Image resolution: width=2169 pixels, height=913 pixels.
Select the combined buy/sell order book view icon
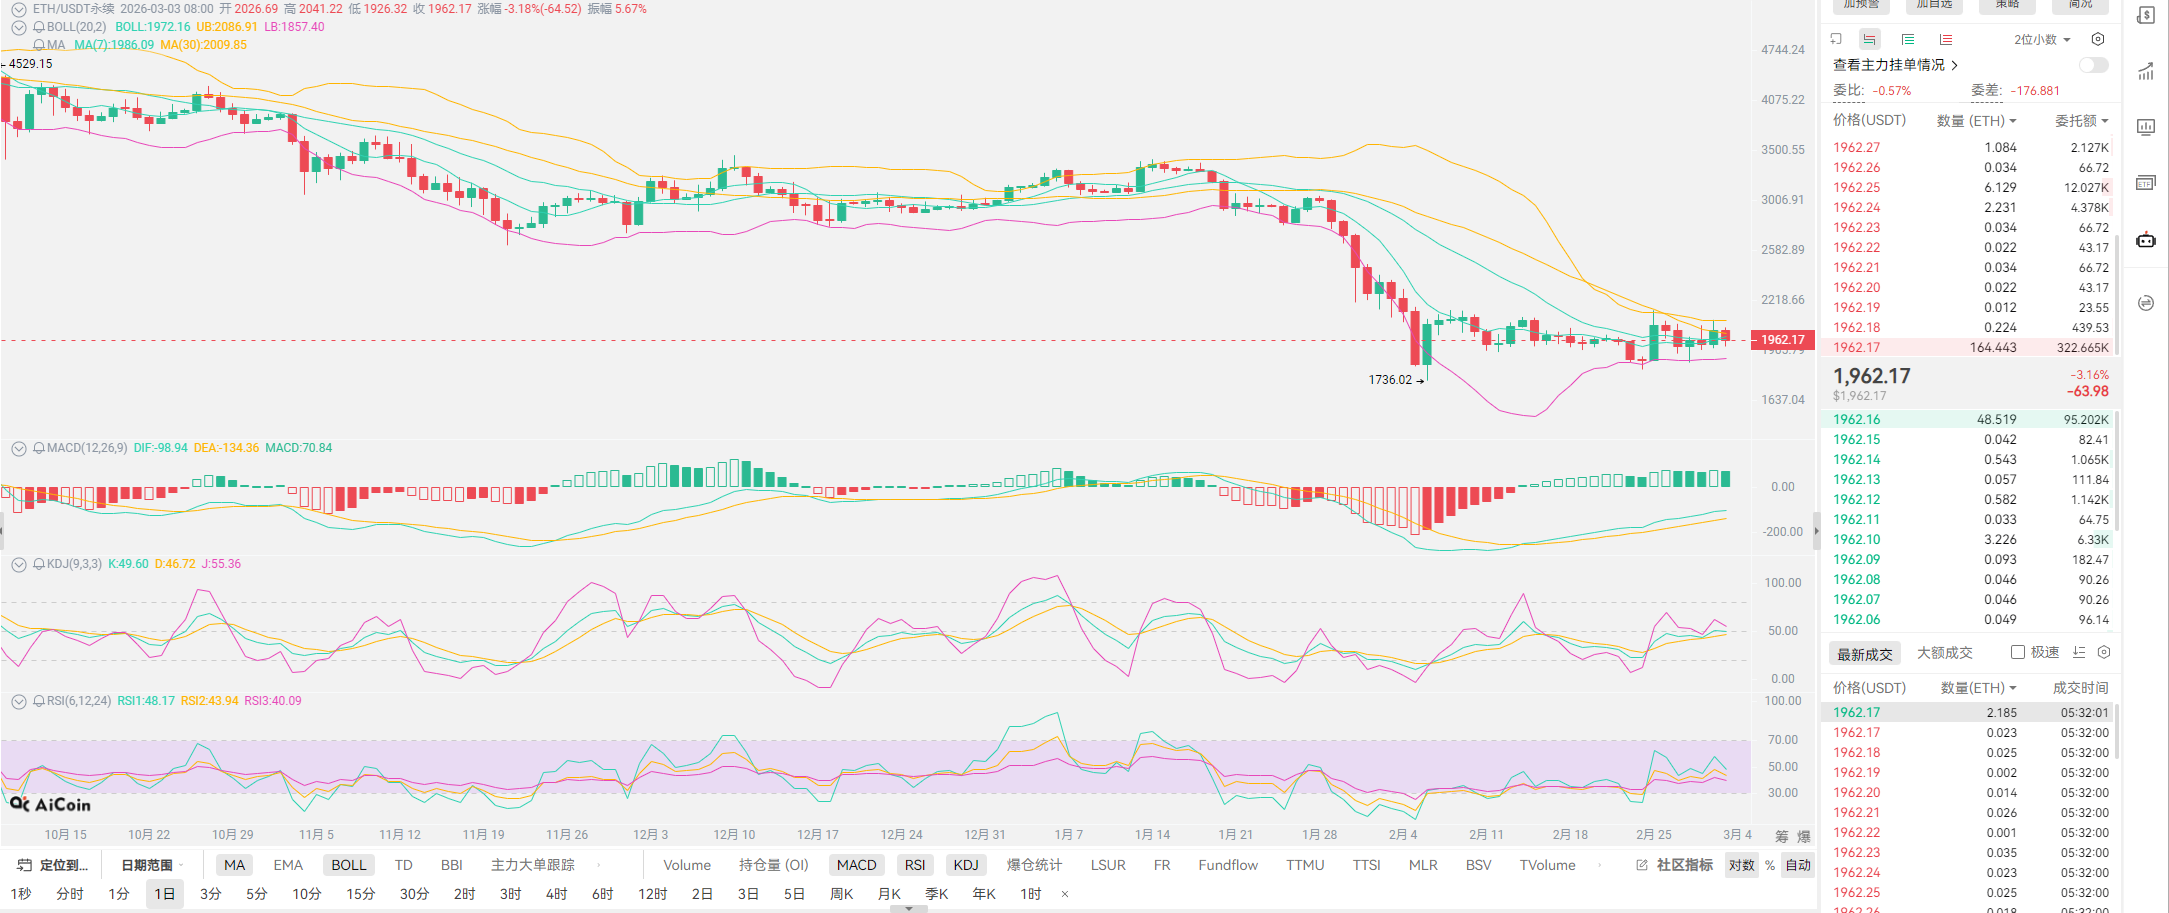click(1869, 39)
